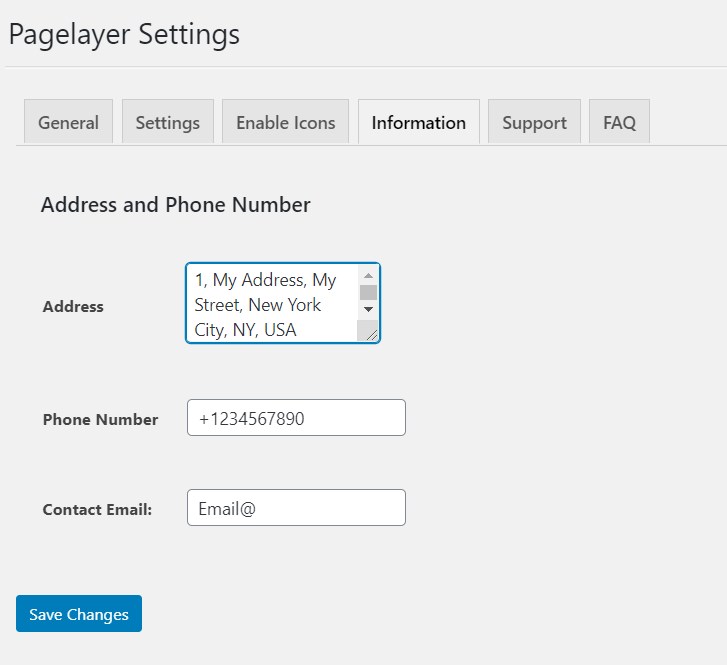Switch to the General tab
Screen dimensions: 727x665
click(x=68, y=123)
